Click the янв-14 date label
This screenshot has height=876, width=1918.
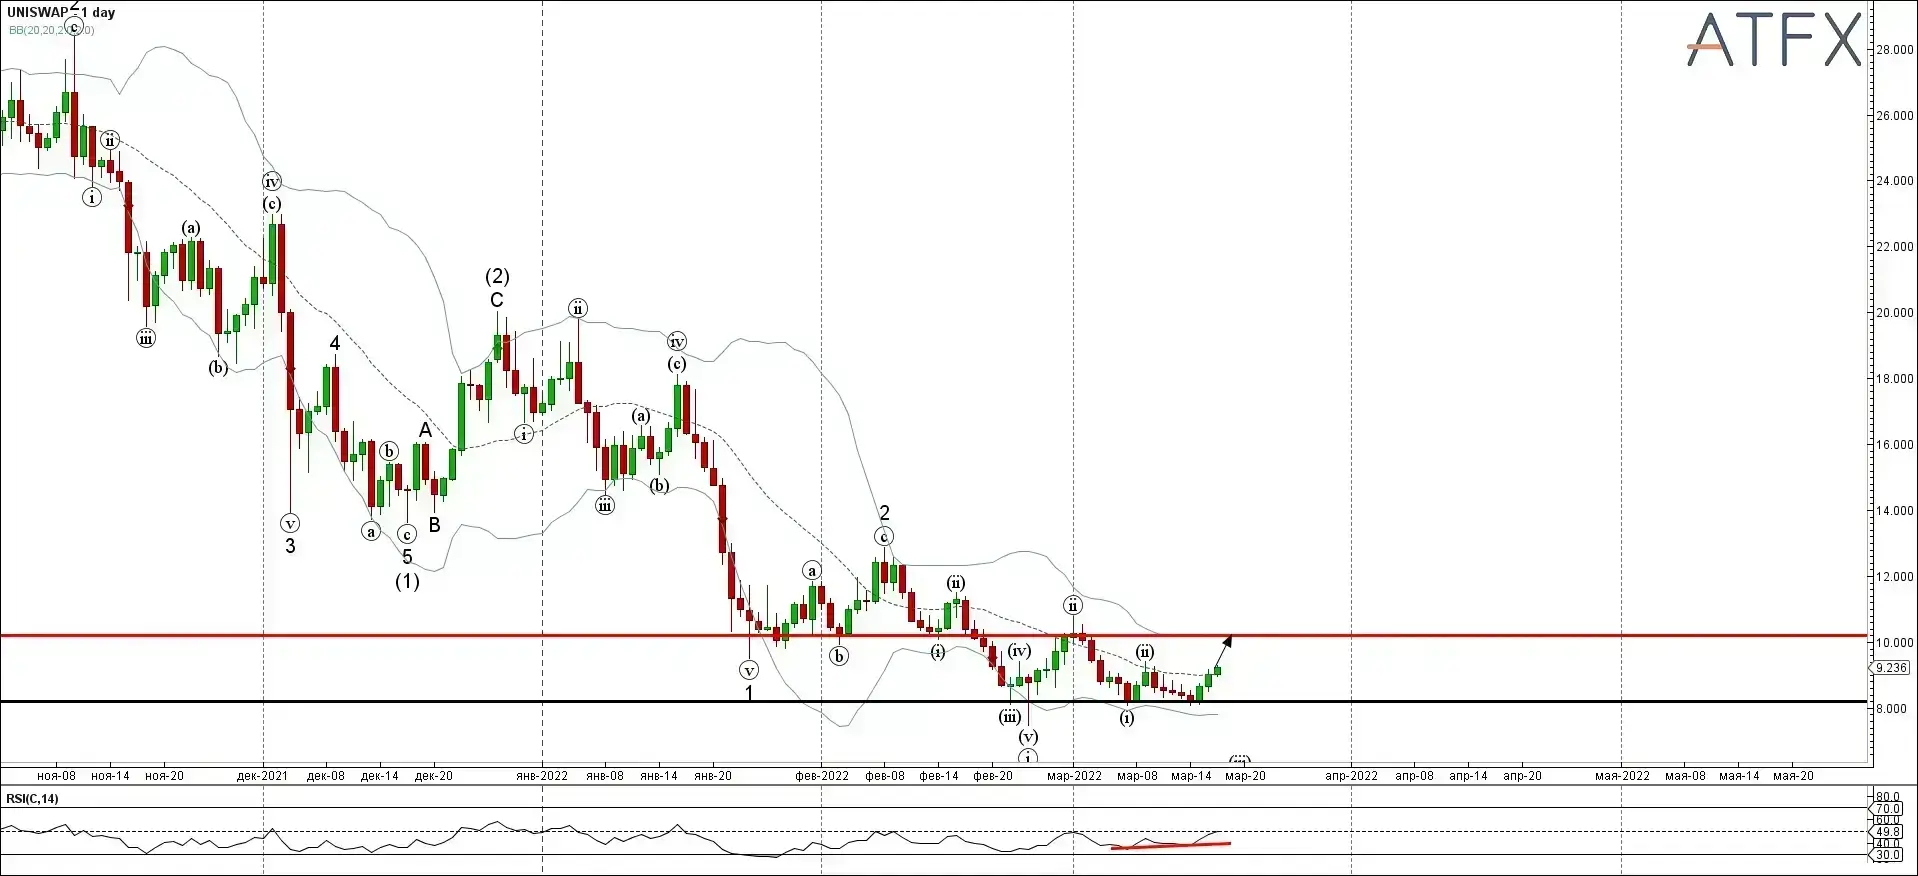click(659, 775)
